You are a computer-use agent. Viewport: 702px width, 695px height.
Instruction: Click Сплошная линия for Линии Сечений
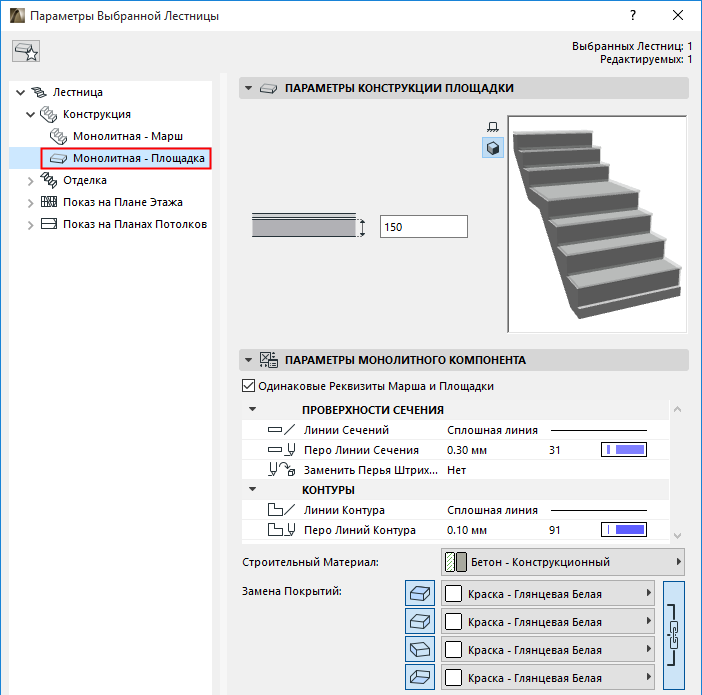pos(492,430)
